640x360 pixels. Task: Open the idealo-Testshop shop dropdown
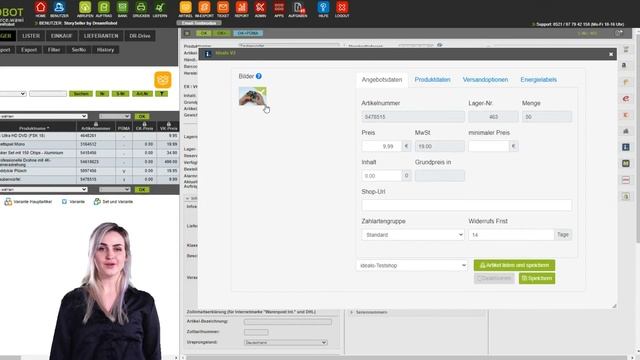[x=412, y=265]
